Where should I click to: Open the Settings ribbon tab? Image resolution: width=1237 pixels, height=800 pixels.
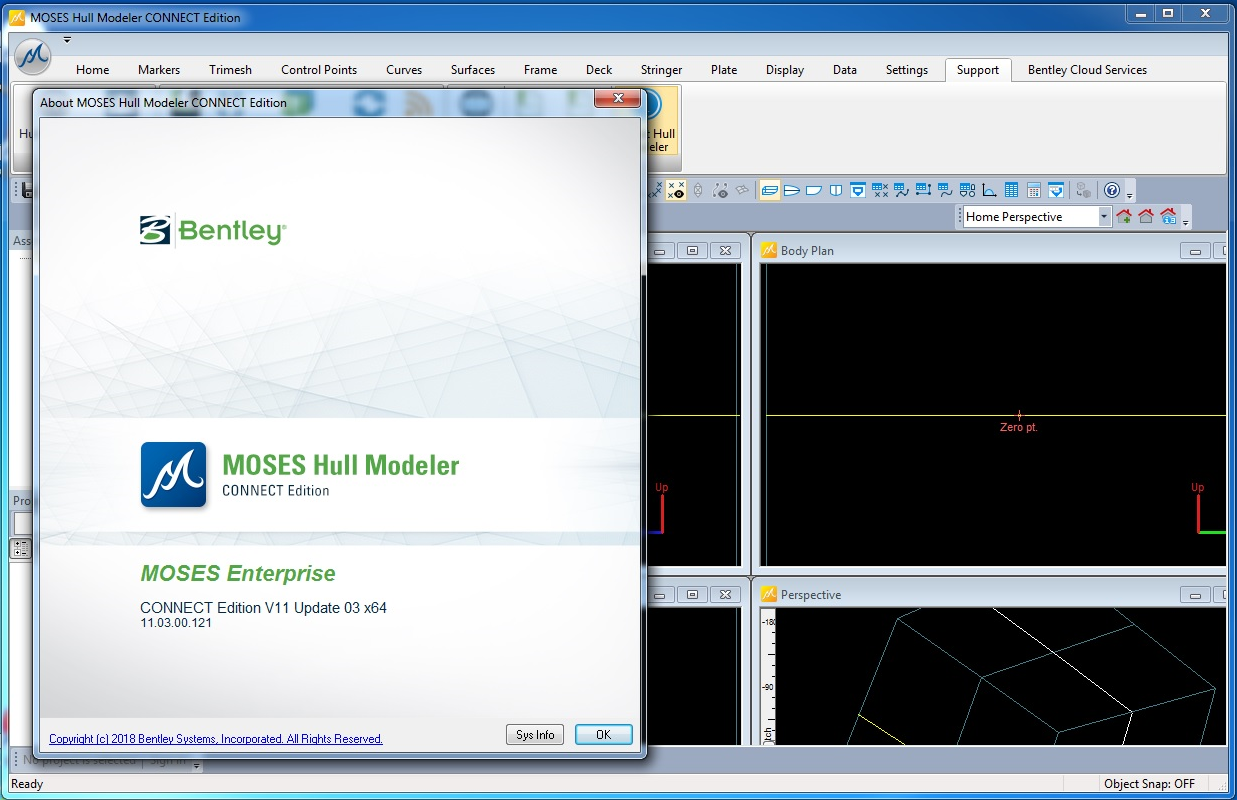[907, 70]
